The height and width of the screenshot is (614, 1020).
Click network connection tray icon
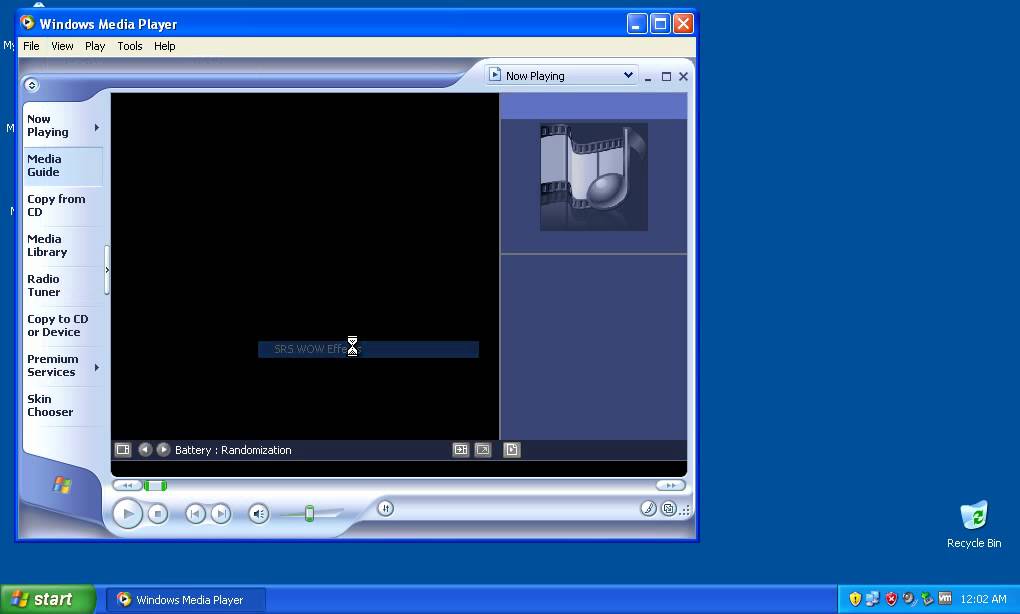pyautogui.click(x=872, y=598)
